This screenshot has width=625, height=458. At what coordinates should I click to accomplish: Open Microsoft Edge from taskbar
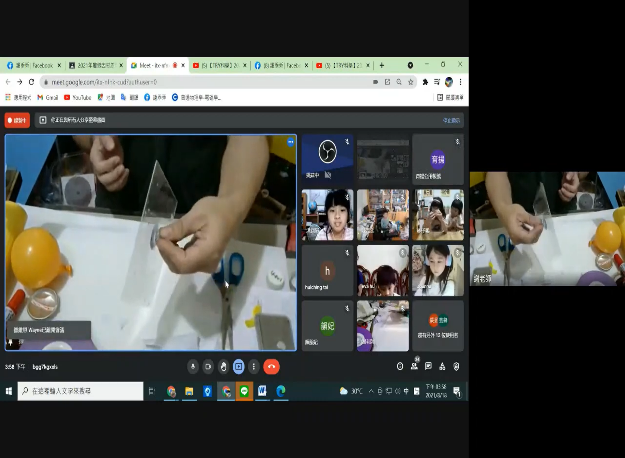tap(281, 391)
